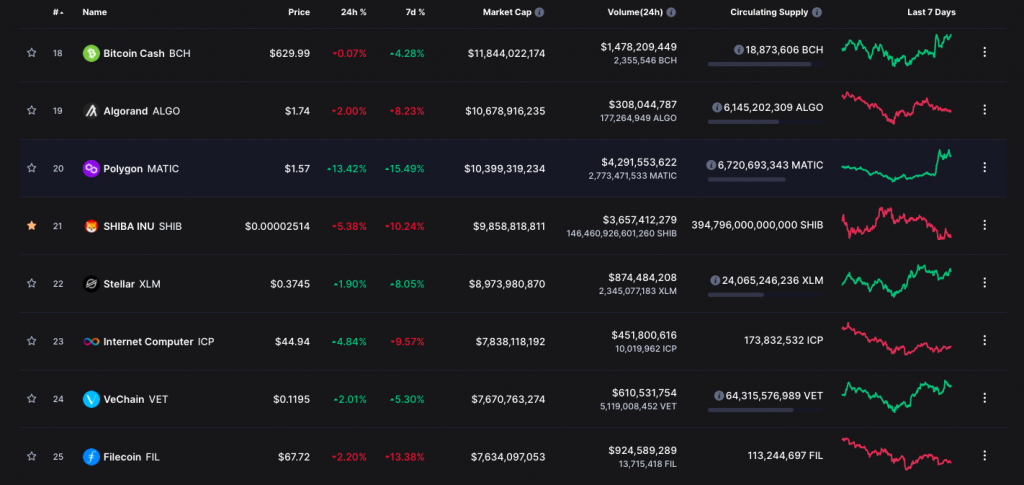Open more options menu for Bitcoin Cash
Image resolution: width=1024 pixels, height=485 pixels.
click(x=985, y=52)
